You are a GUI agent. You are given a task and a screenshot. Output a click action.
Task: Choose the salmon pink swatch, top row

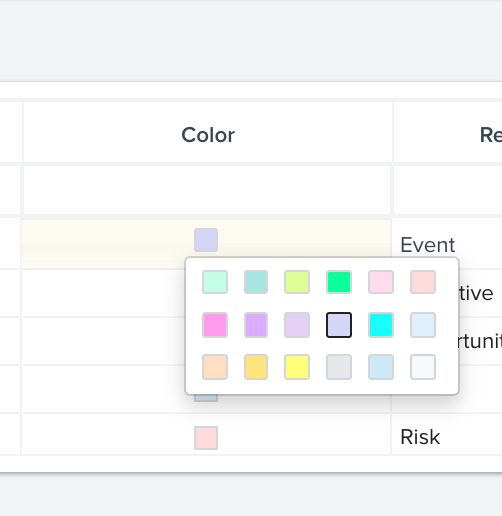point(423,282)
